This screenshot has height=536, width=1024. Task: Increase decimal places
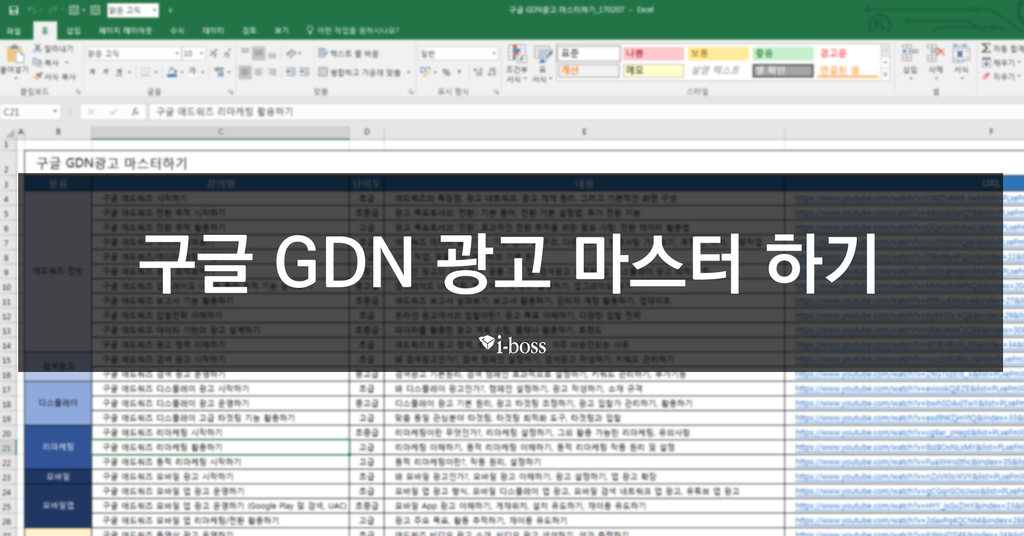point(477,72)
